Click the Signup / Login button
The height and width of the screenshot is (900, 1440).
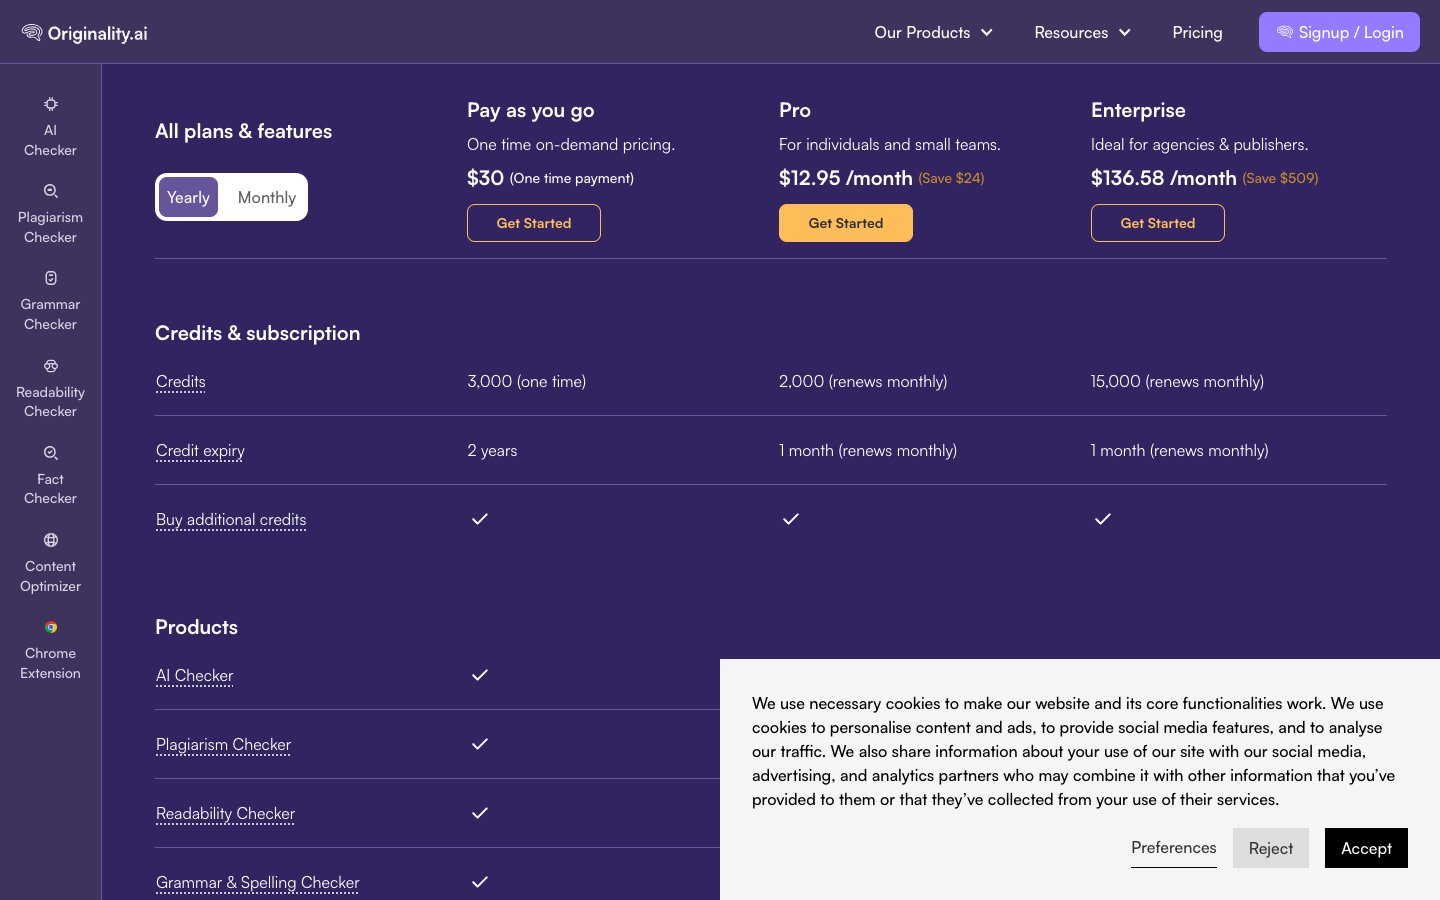[x=1339, y=33]
